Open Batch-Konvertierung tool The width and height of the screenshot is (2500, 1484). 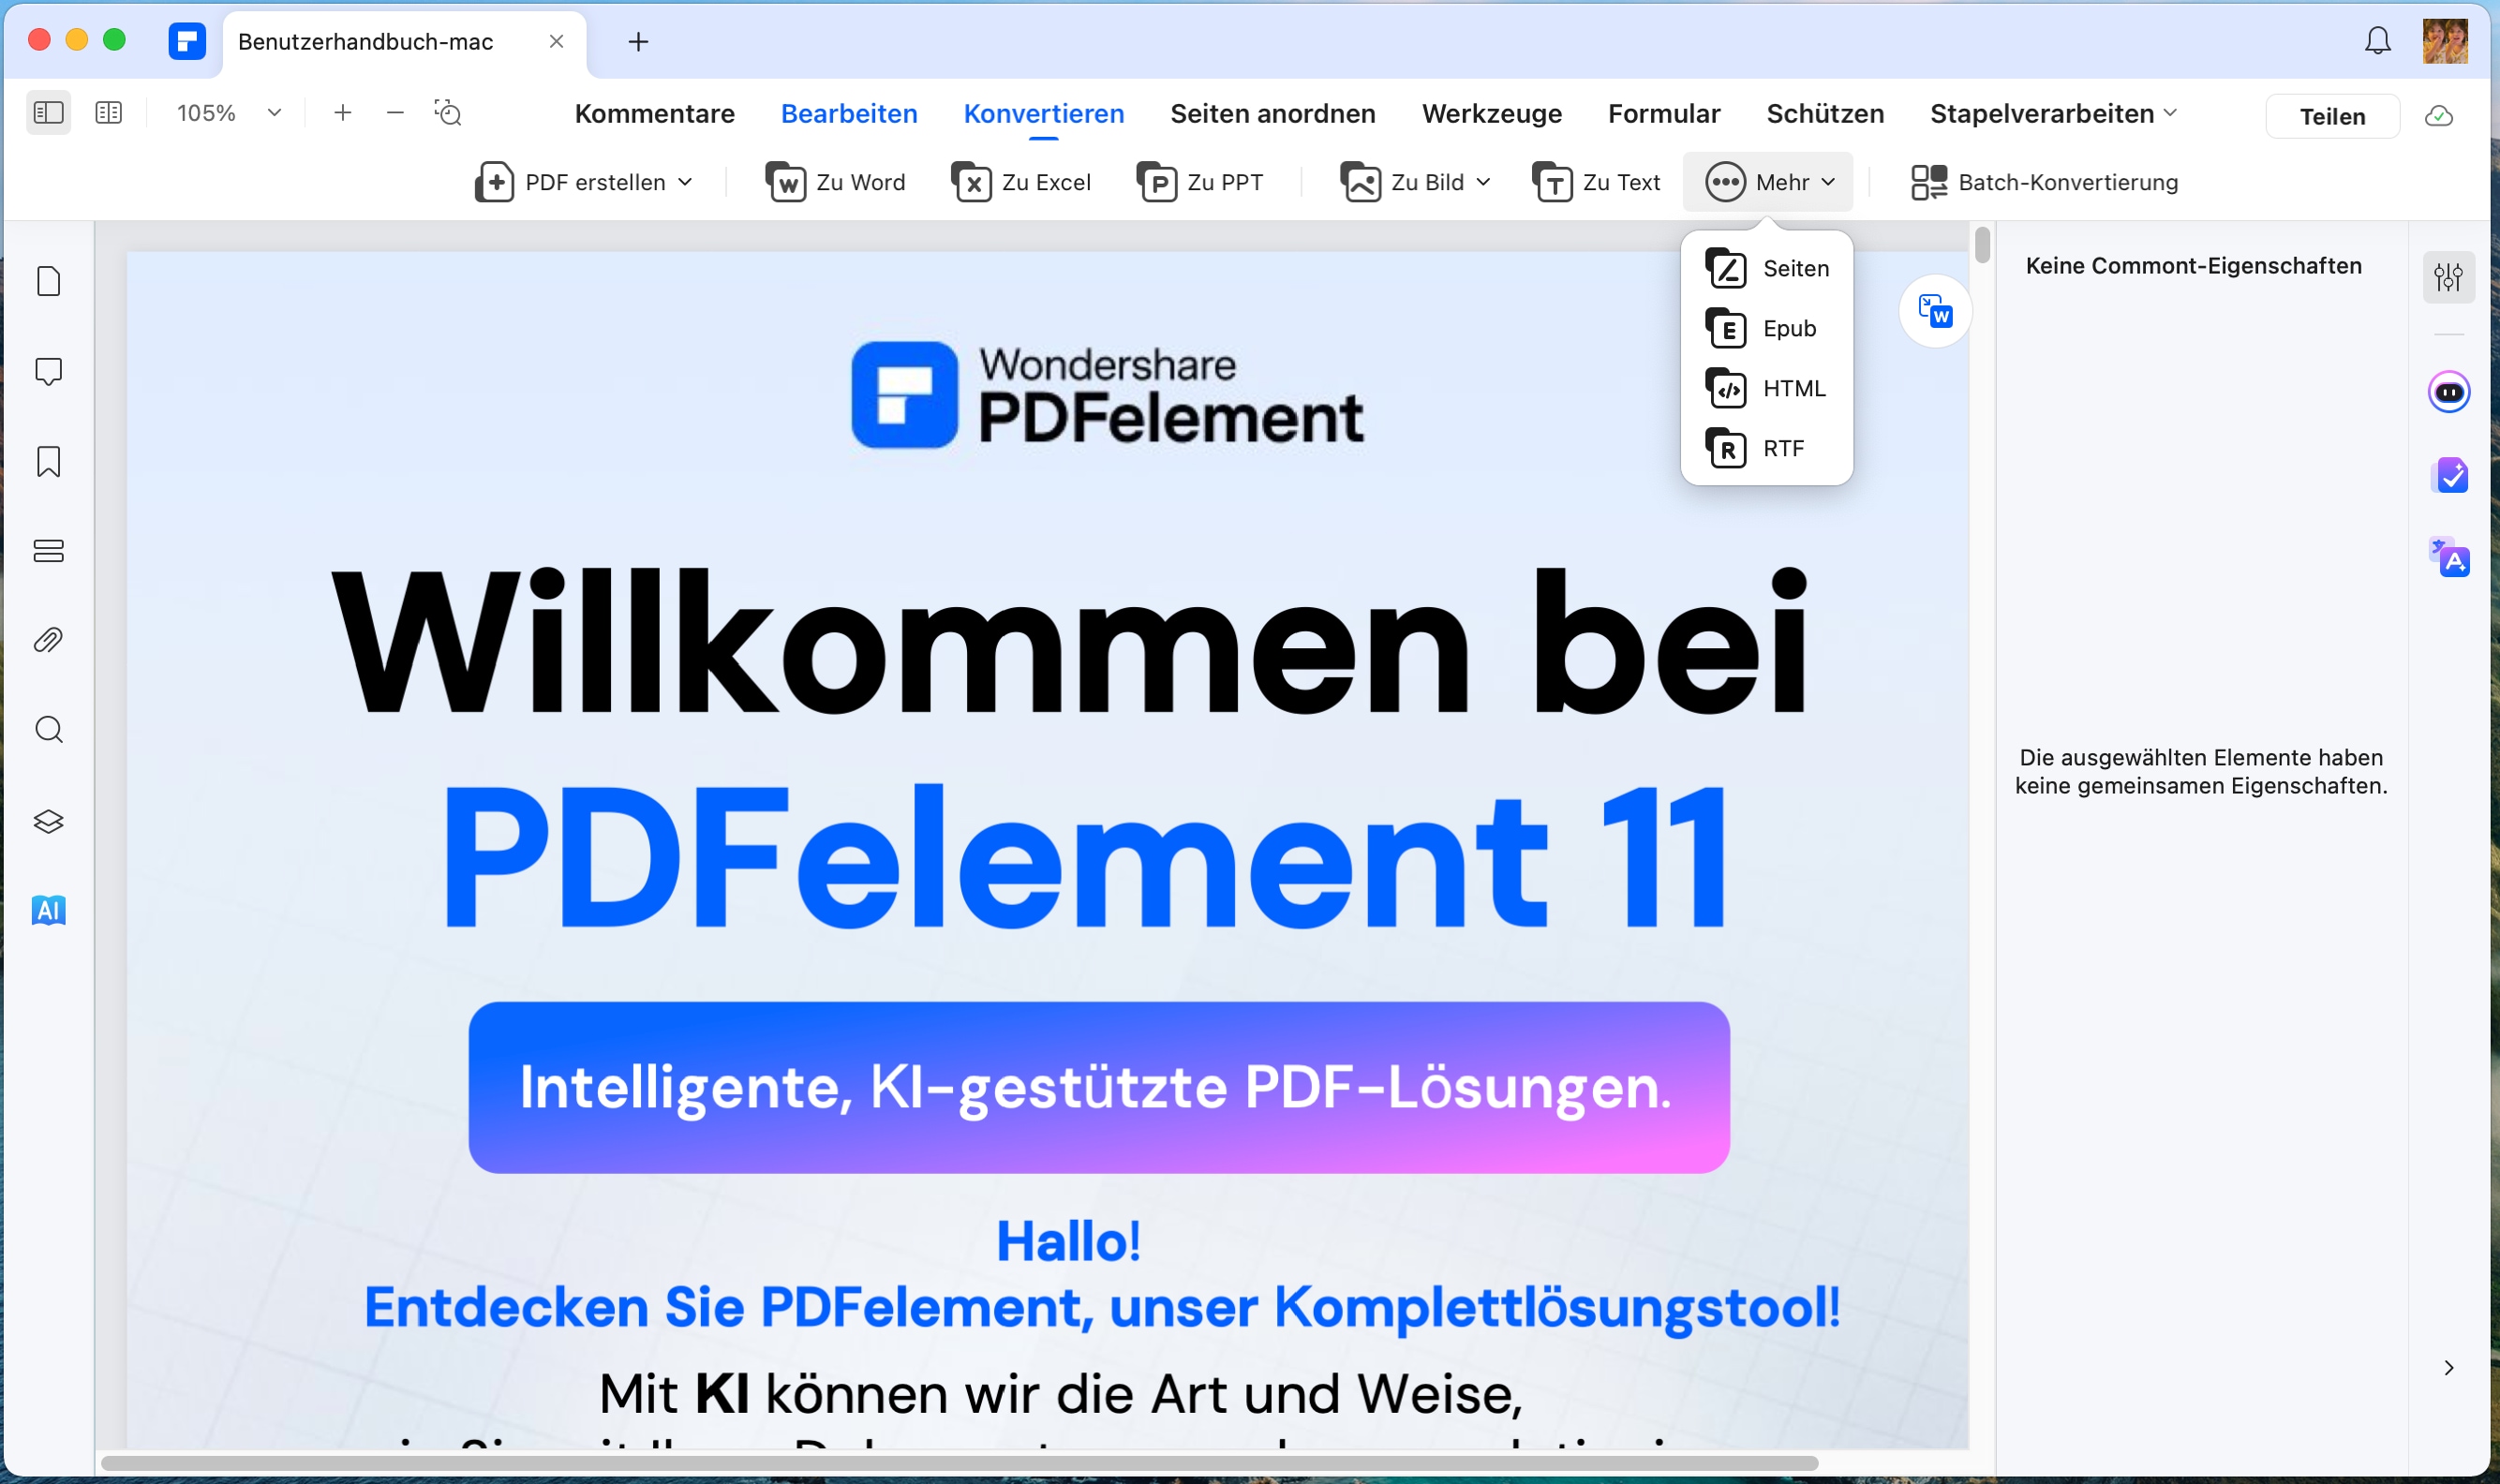pos(2043,182)
